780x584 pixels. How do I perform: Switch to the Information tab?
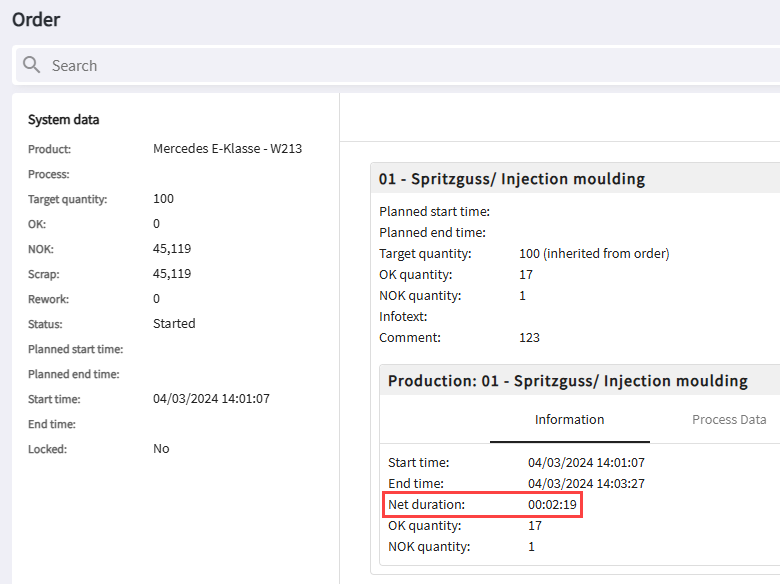569,420
